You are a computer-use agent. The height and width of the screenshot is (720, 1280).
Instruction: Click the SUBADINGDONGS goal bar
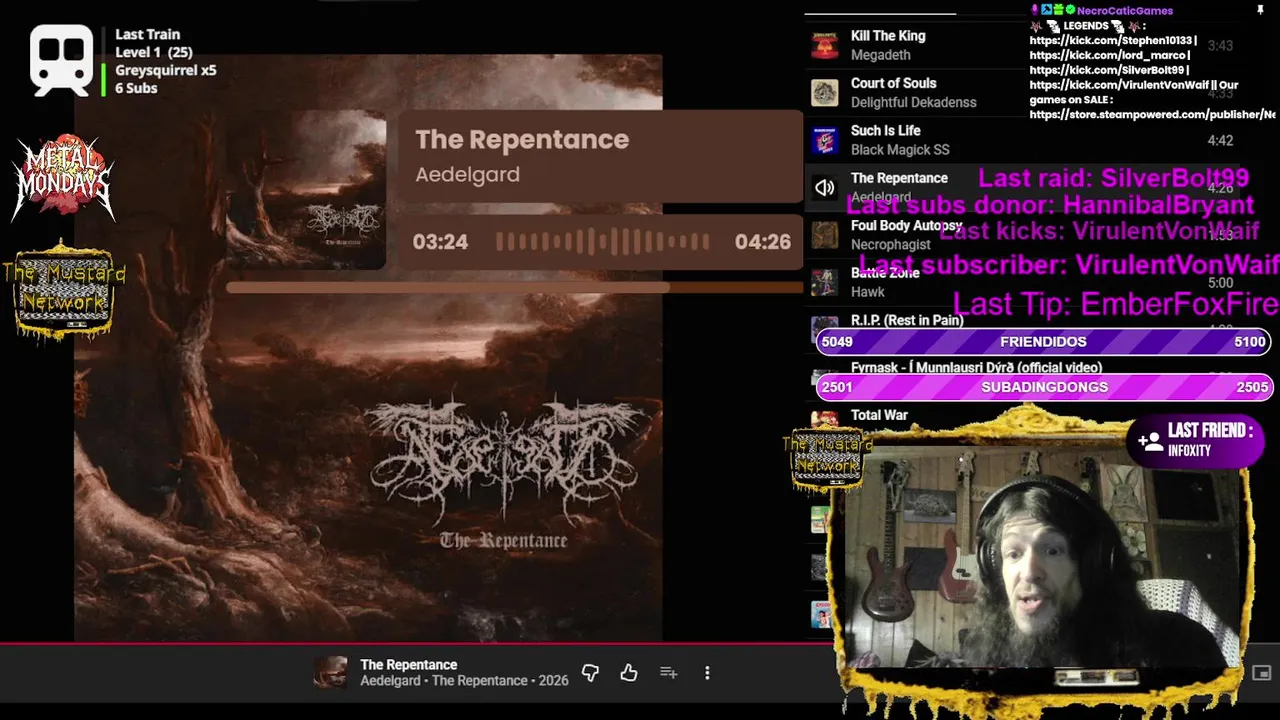(x=1044, y=387)
